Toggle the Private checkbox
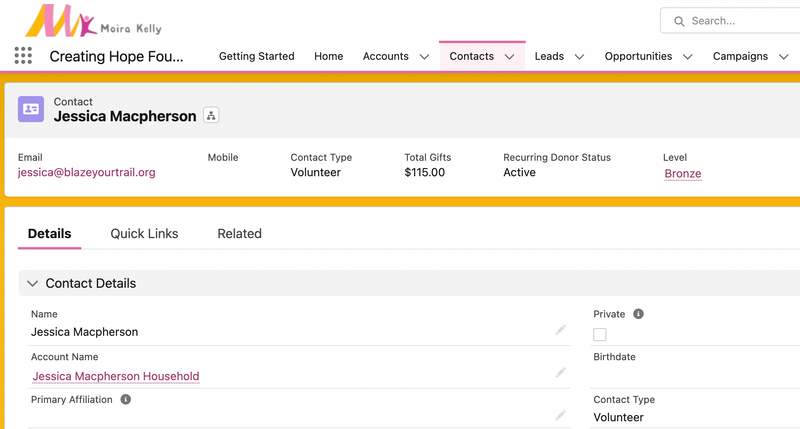The height and width of the screenshot is (429, 800). (600, 335)
